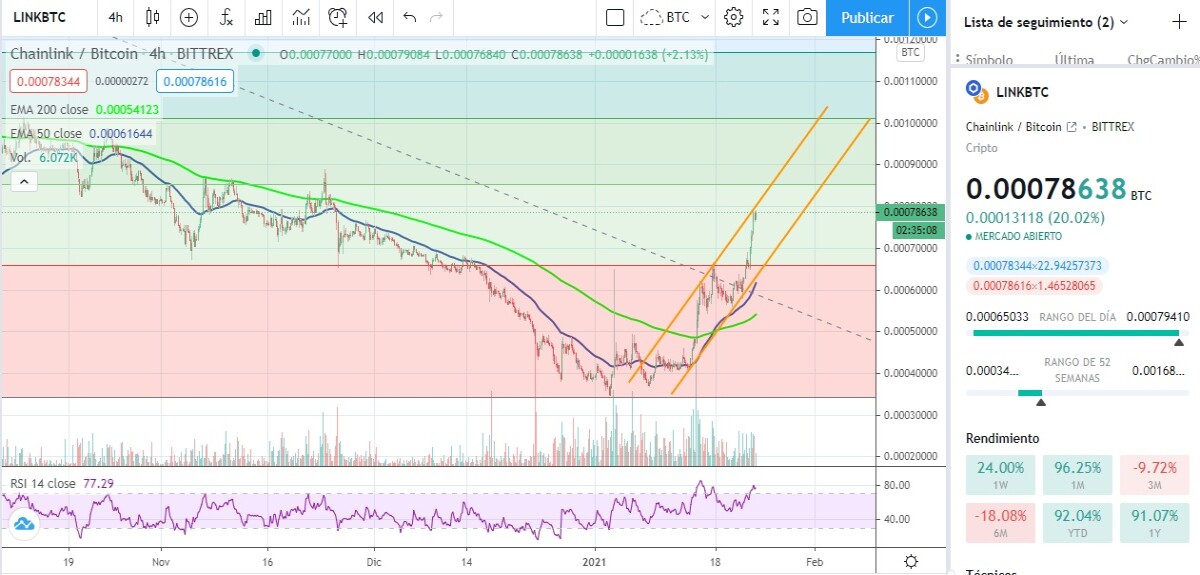
Task: Click the 1M 96.25% performance tile
Action: (1077, 475)
